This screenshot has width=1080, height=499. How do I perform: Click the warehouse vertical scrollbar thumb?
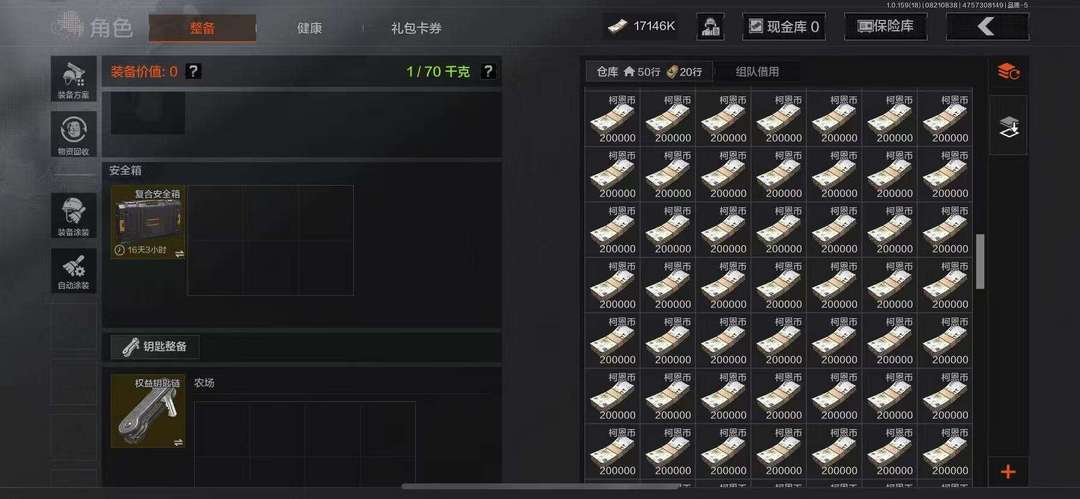[980, 261]
